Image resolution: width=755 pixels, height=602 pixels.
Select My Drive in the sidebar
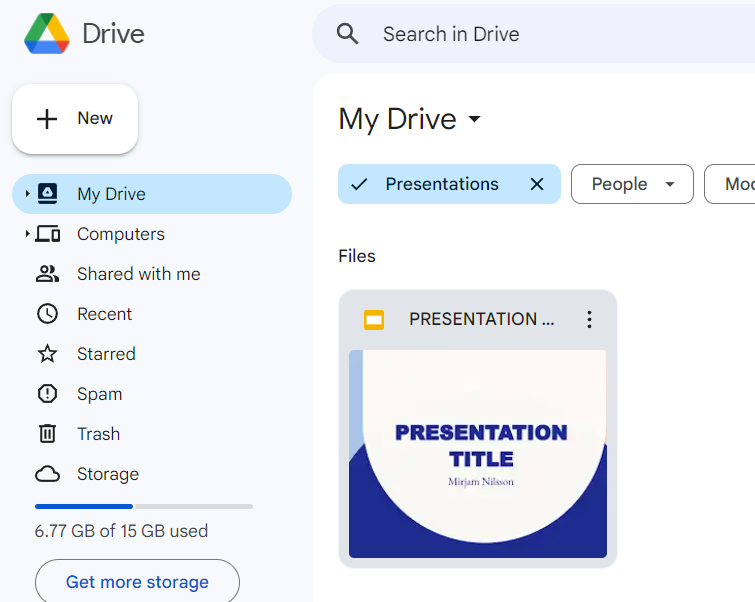click(111, 194)
